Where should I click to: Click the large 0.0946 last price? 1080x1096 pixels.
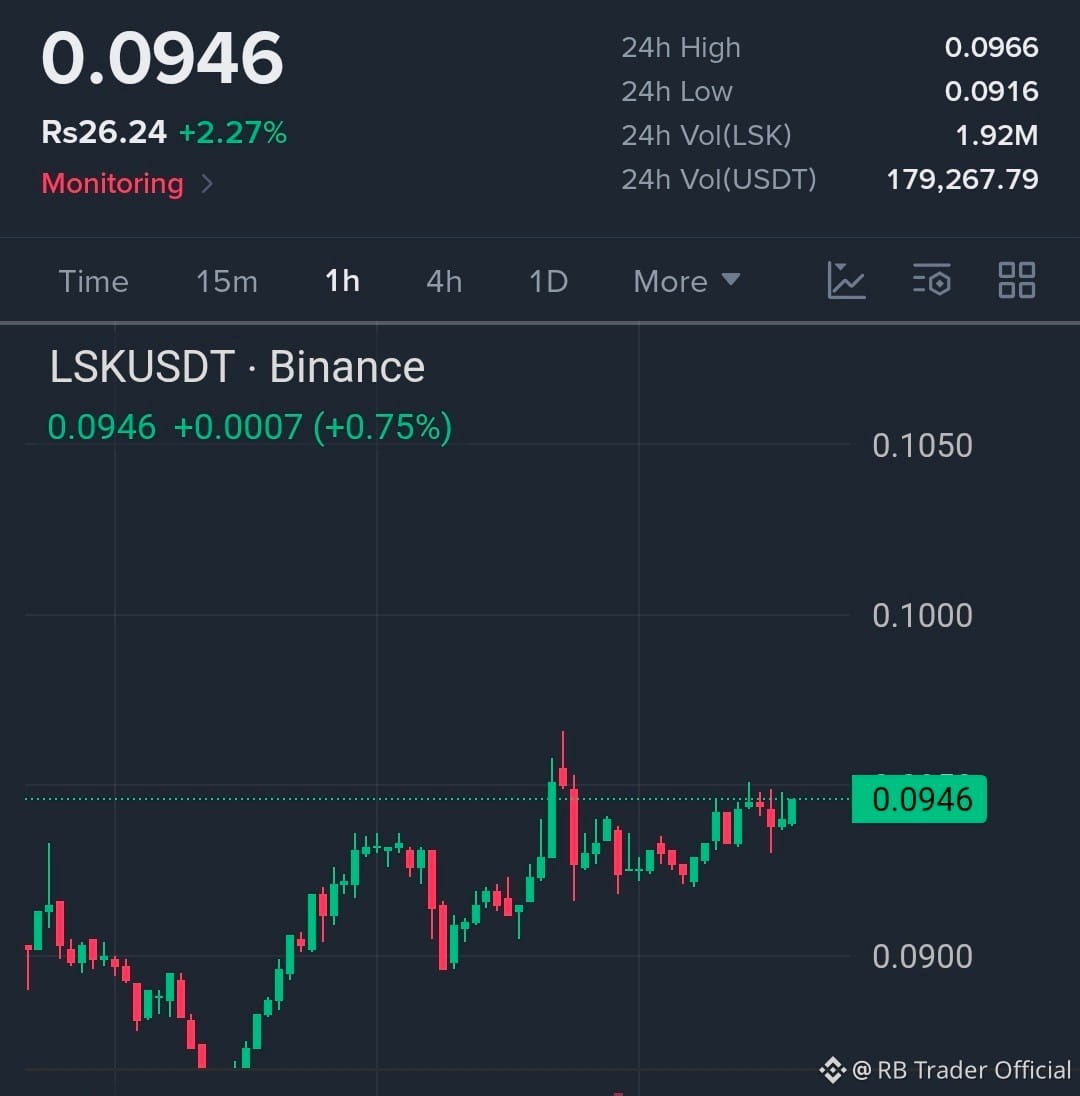(162, 59)
